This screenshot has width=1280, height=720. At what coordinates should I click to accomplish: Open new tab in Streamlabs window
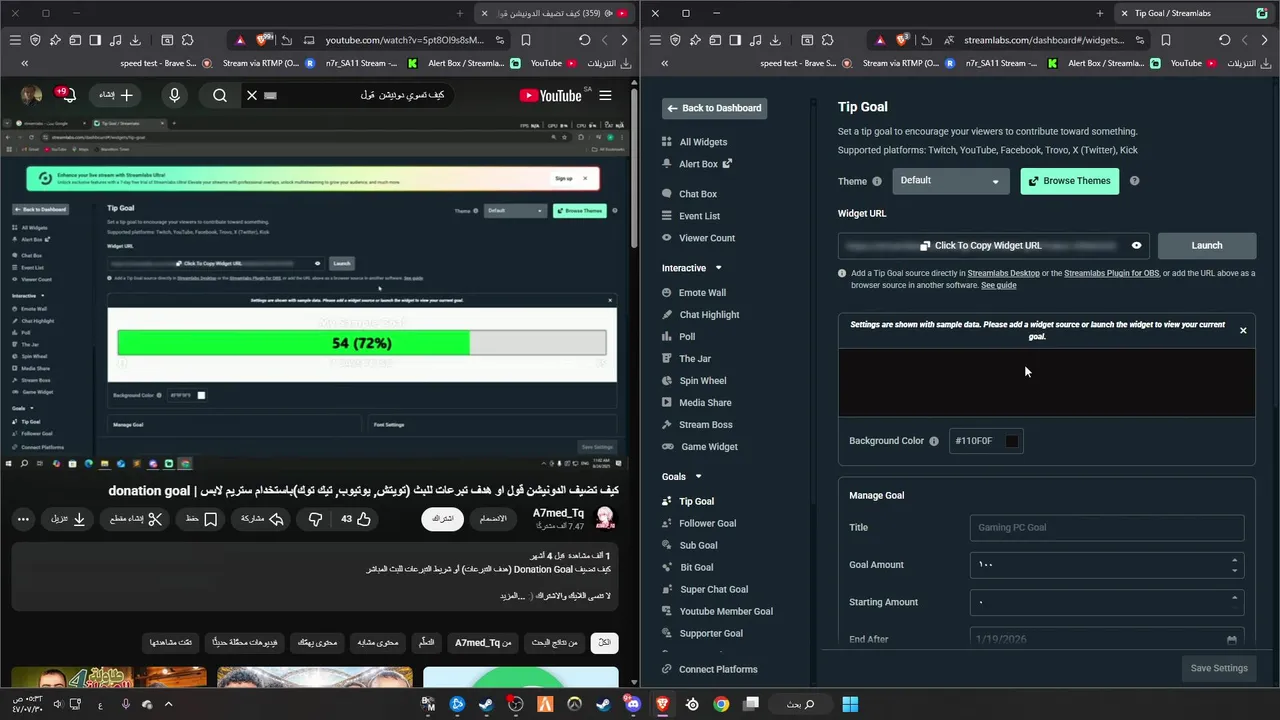point(1099,13)
